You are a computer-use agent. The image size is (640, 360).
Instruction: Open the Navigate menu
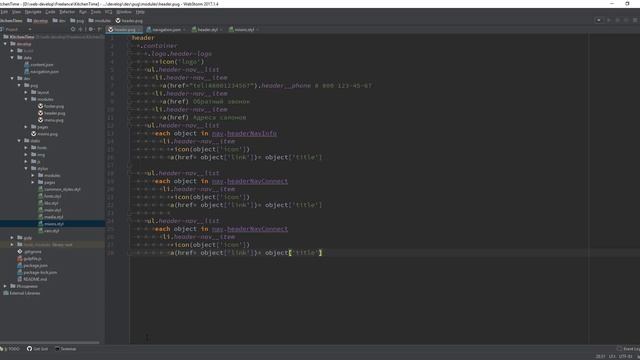pos(33,12)
